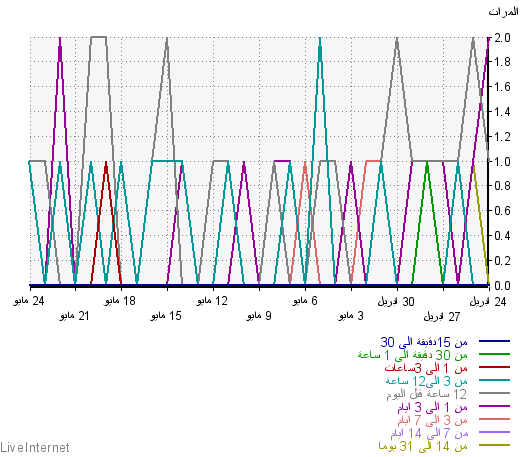Select legend text 'من 14 الى 31 يوما'
520x457 pixels.
point(423,446)
